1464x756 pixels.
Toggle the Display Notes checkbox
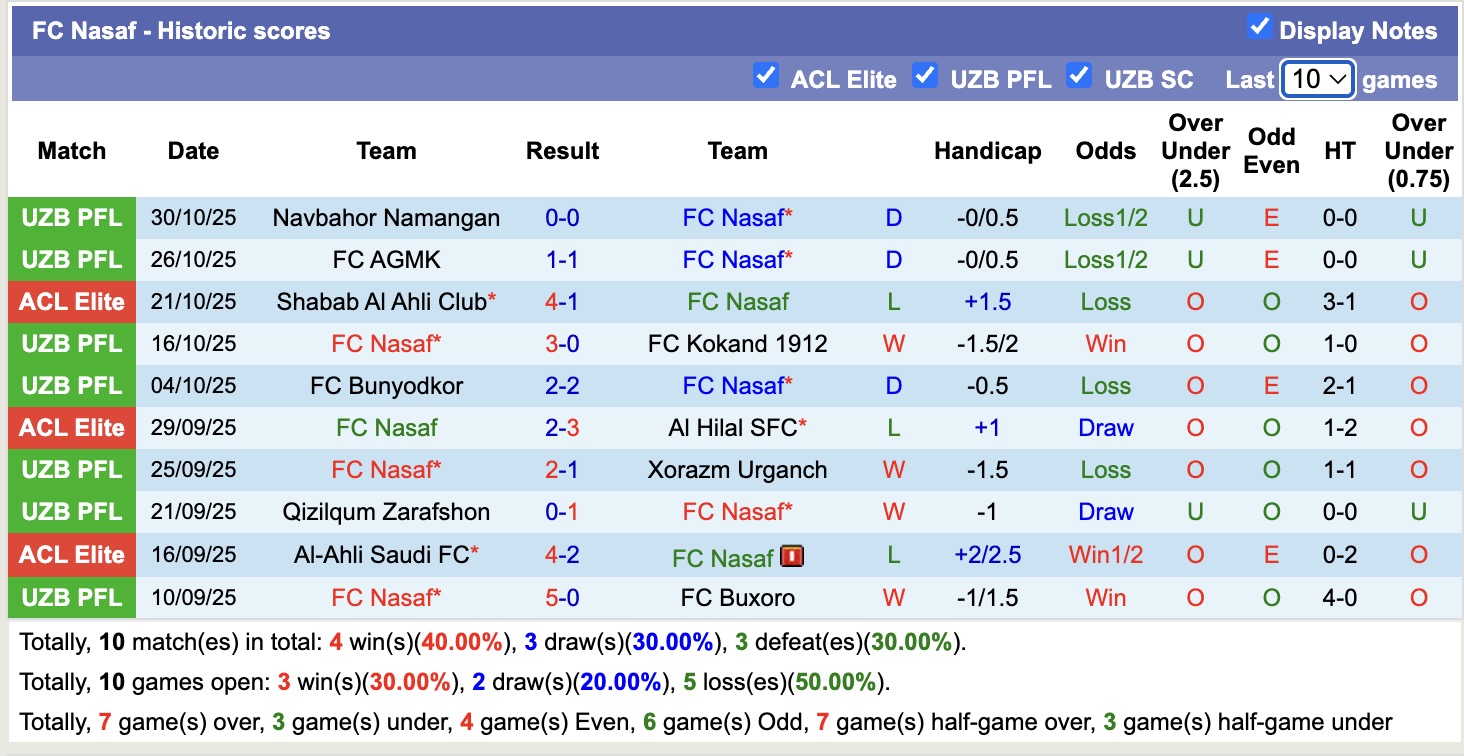[1259, 28]
